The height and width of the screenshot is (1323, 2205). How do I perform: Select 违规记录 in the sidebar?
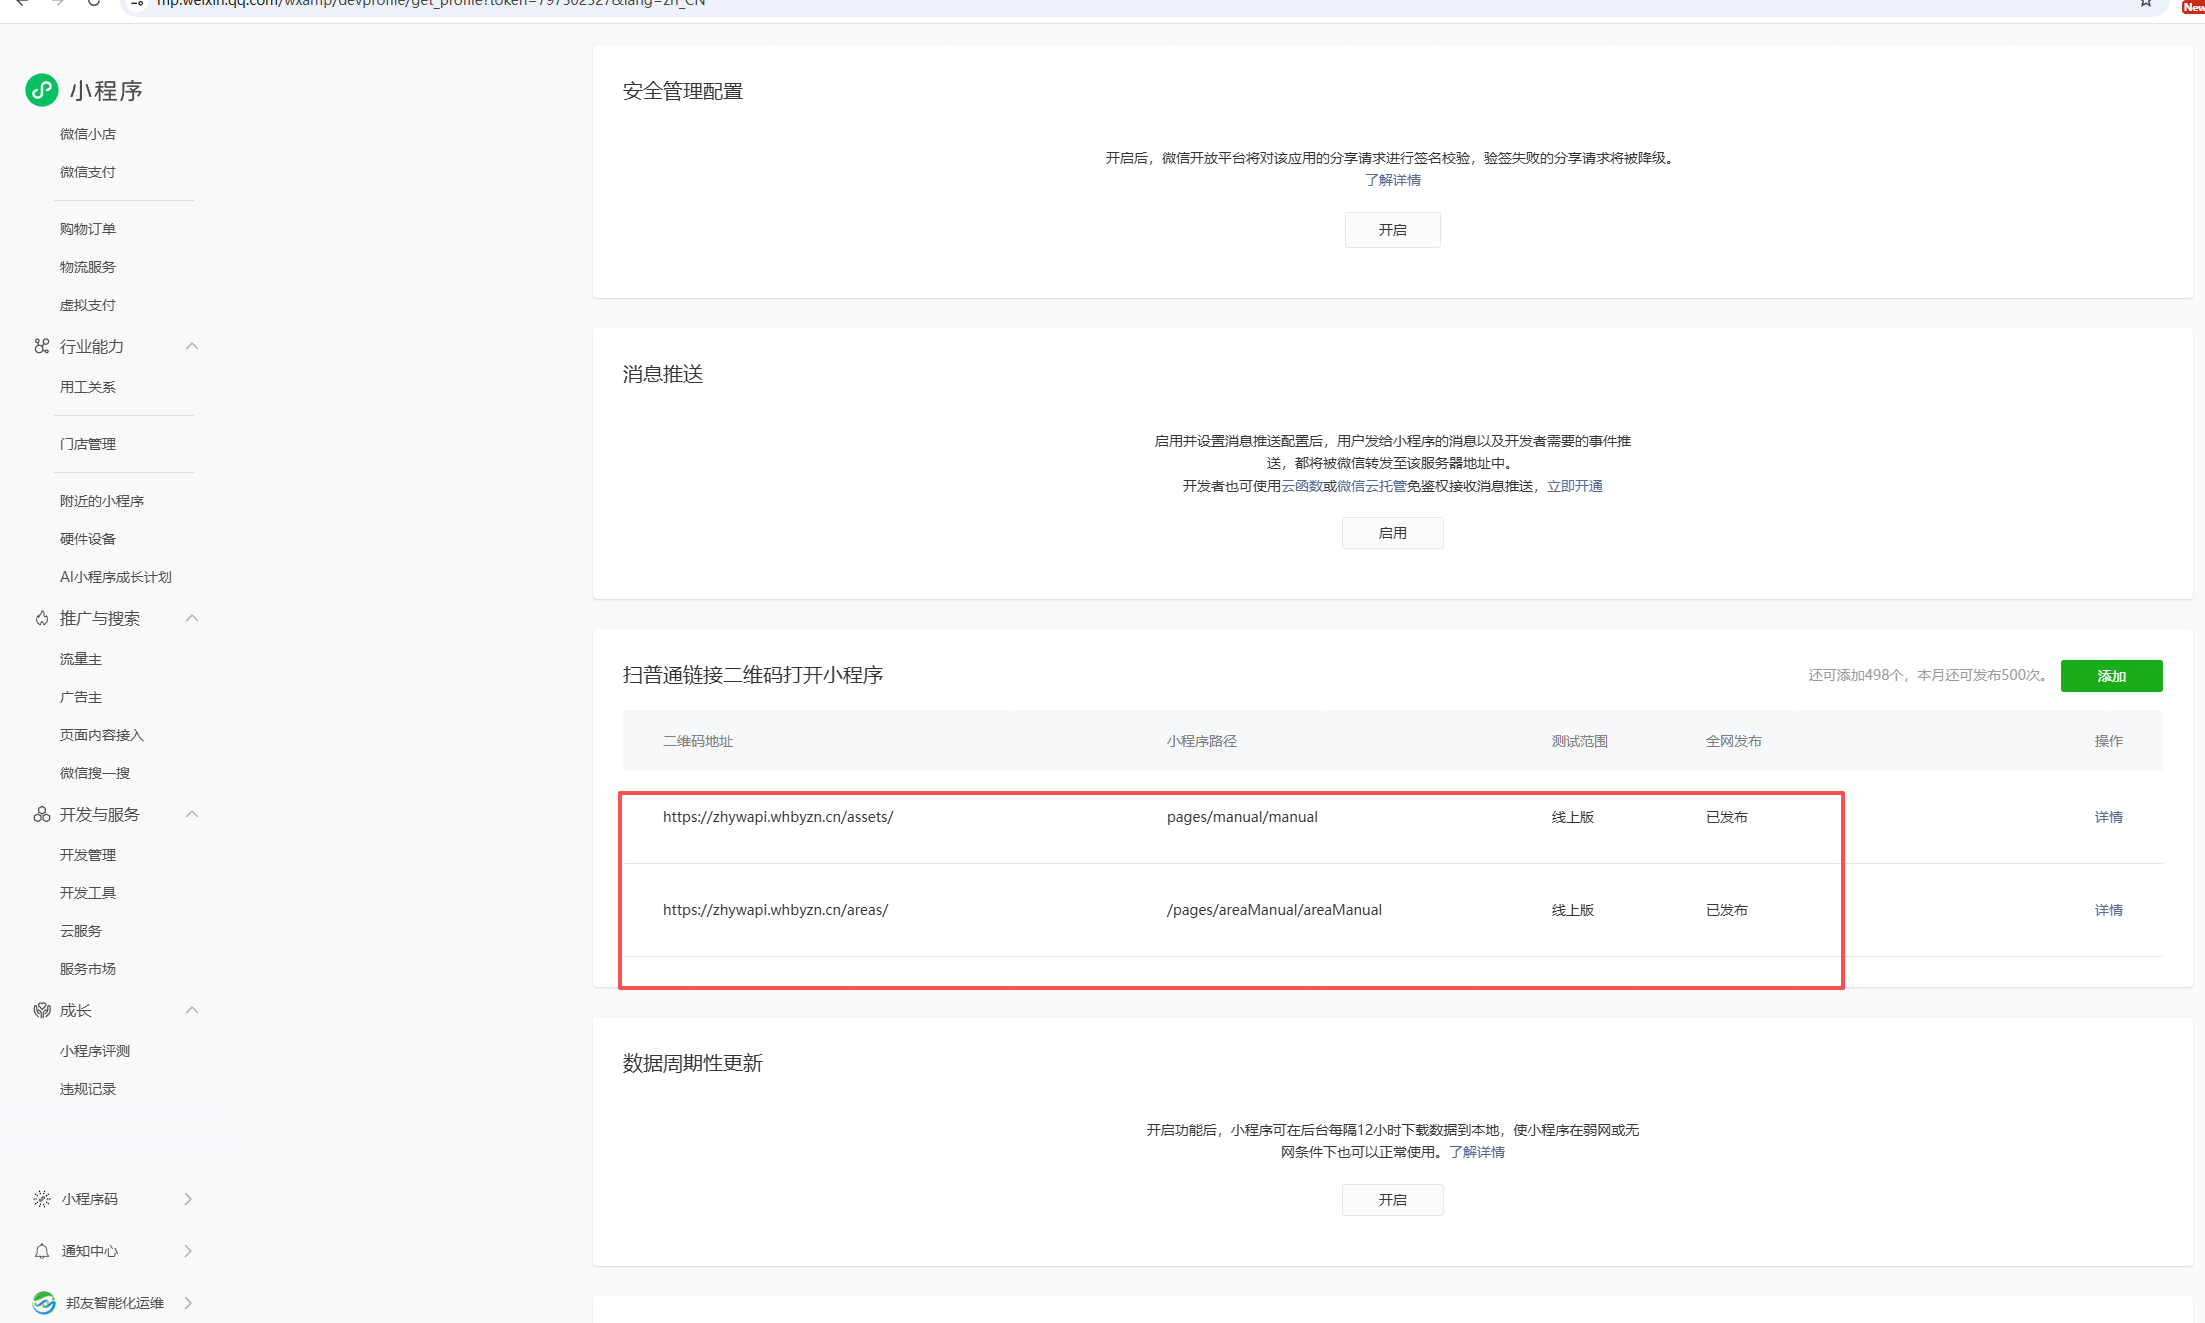tap(88, 1089)
